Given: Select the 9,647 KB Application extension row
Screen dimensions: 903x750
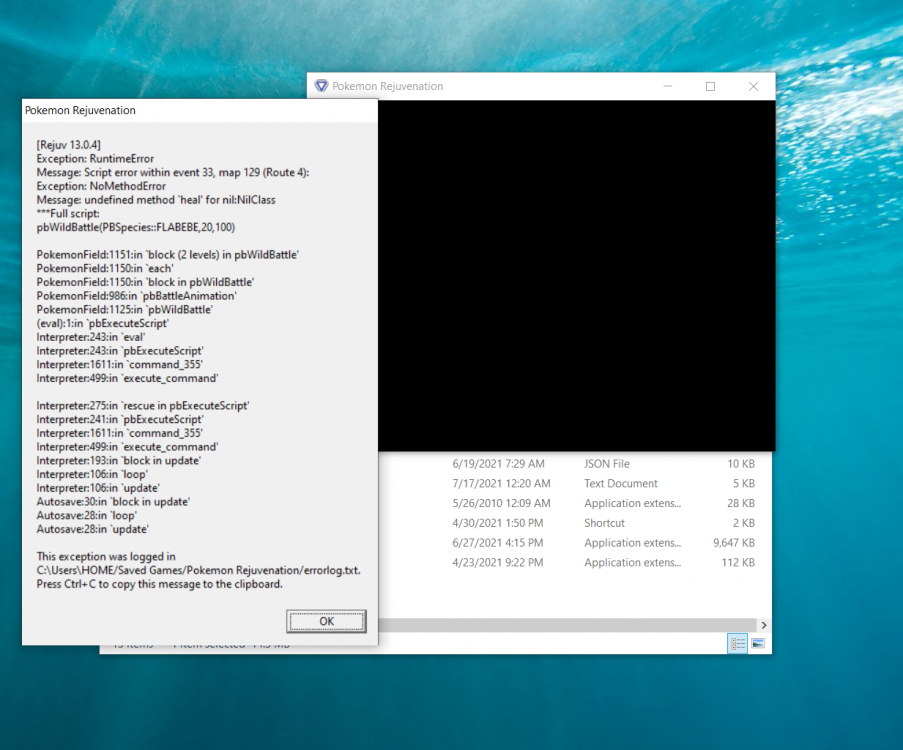Looking at the screenshot, I should pos(632,543).
